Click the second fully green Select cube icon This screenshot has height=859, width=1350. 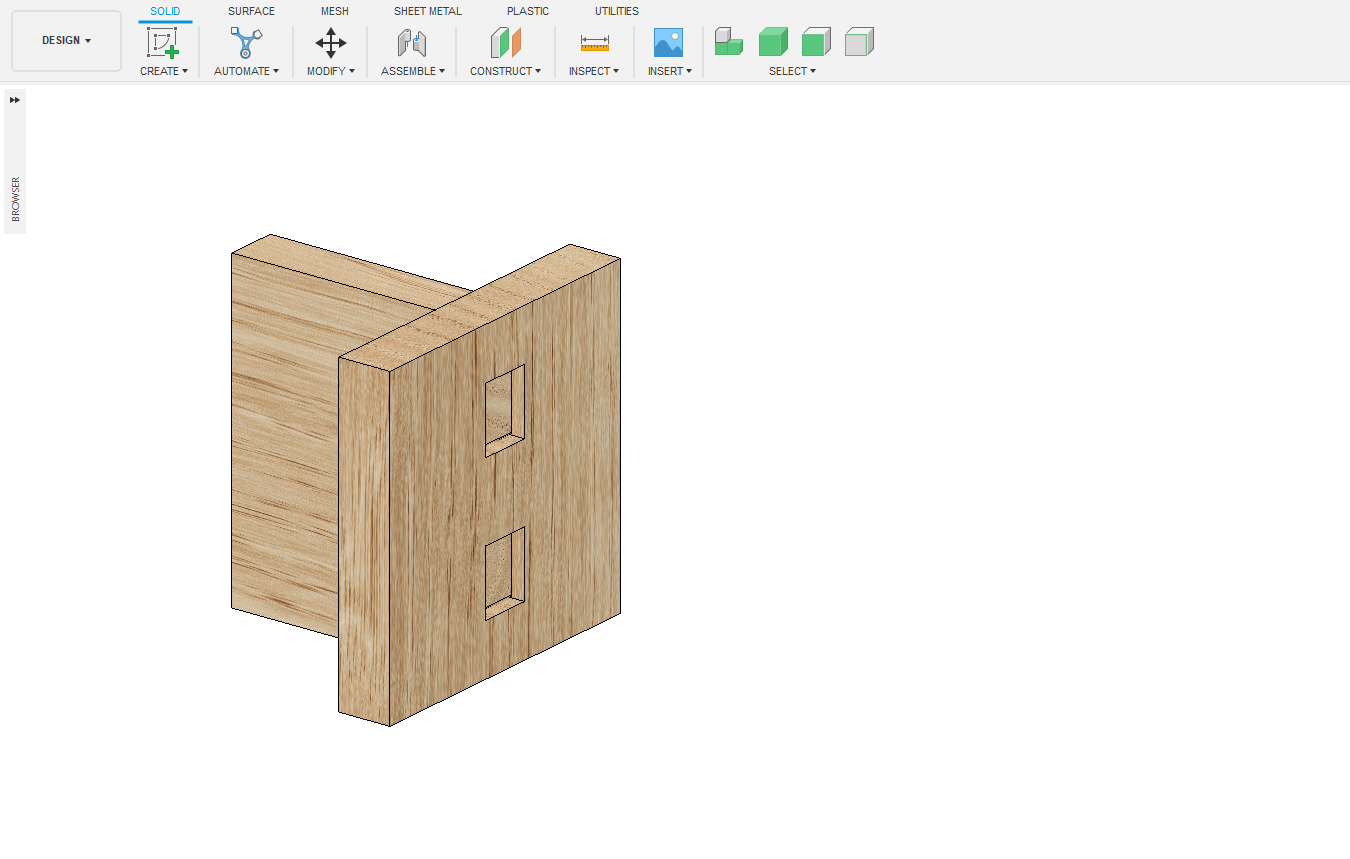772,42
